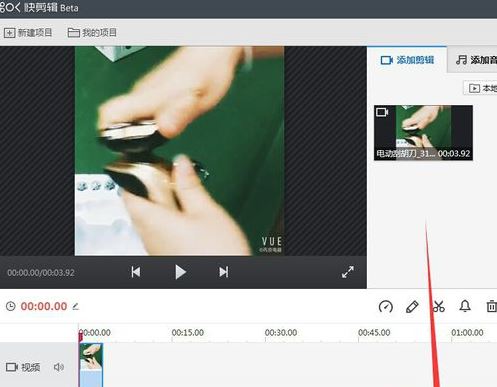497x387 pixels.
Task: Click the play button under preview
Action: [180, 272]
